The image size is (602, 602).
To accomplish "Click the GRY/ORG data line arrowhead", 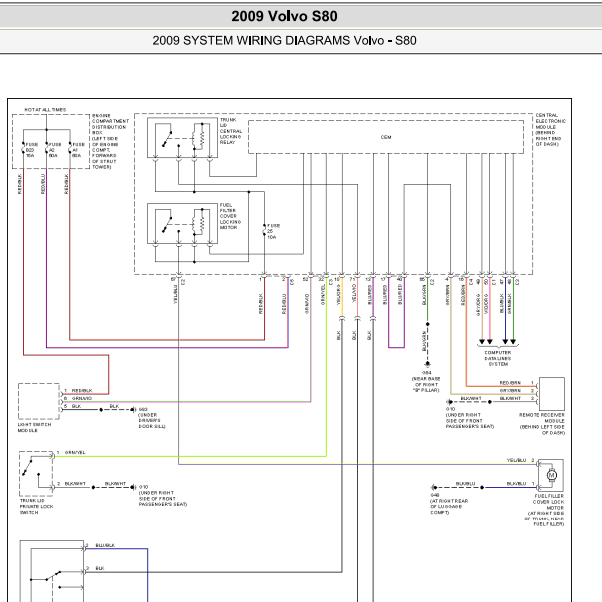I will point(482,341).
